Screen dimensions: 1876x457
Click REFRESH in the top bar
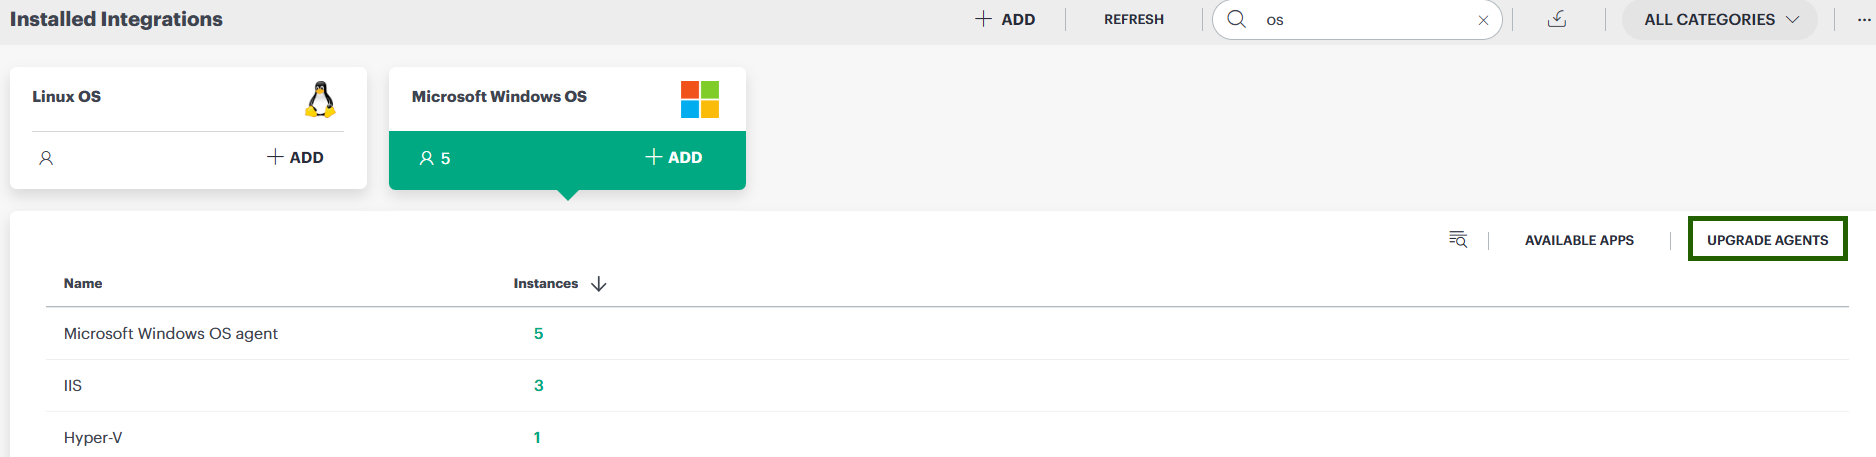pos(1134,20)
